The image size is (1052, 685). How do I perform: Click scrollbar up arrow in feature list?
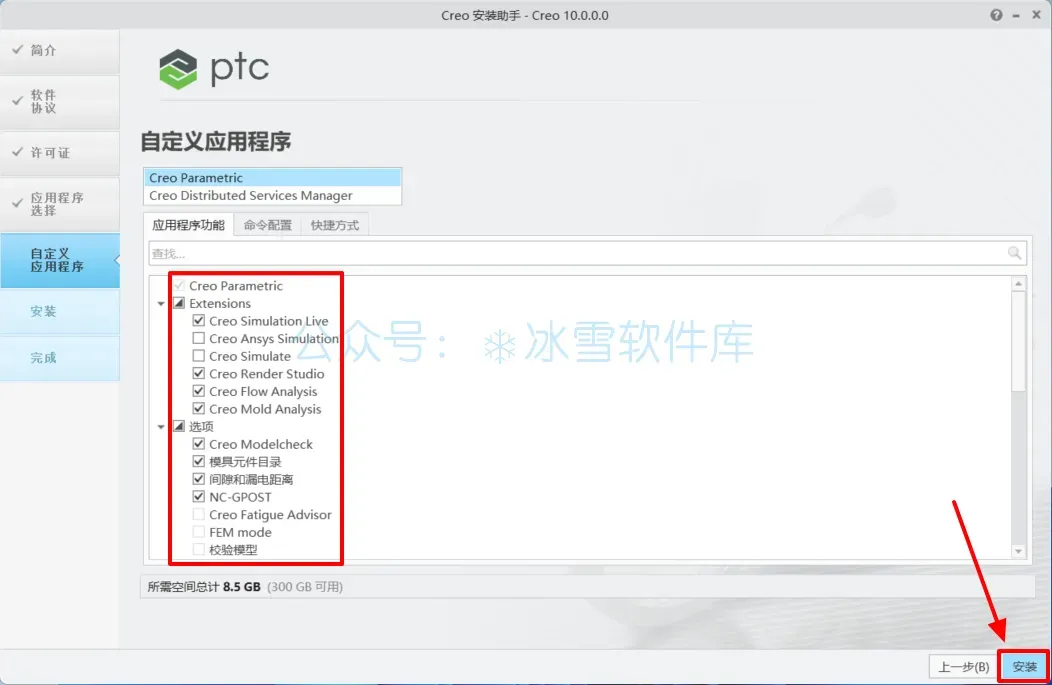click(x=1018, y=284)
